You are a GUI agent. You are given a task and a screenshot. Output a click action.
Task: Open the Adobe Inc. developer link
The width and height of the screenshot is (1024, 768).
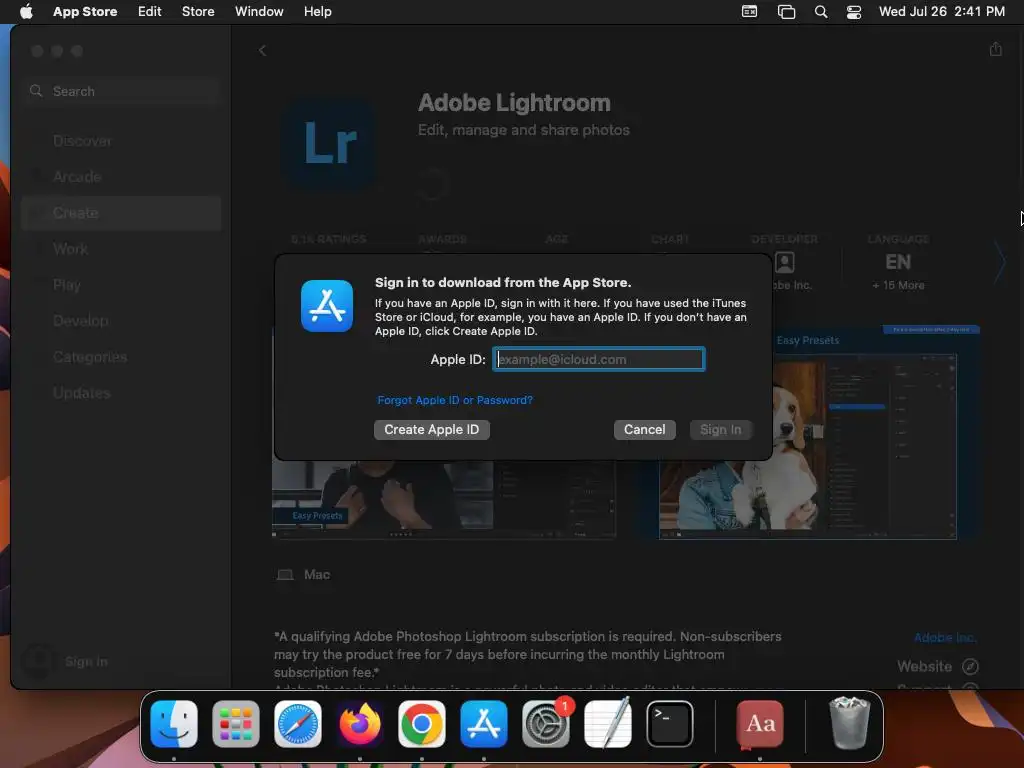pyautogui.click(x=944, y=637)
